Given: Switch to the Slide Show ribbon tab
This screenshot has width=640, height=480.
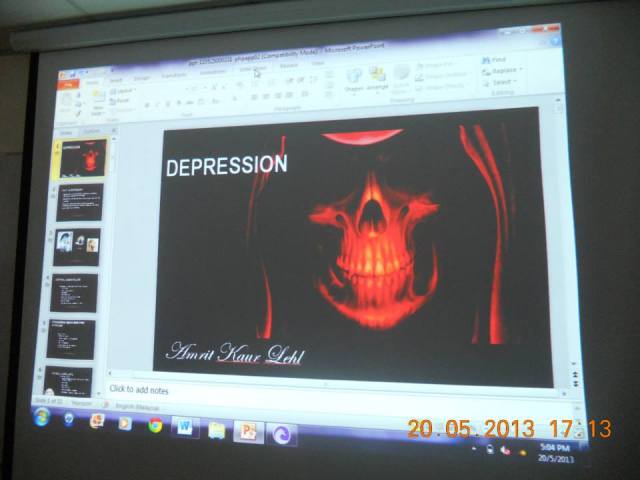Looking at the screenshot, I should 253,69.
